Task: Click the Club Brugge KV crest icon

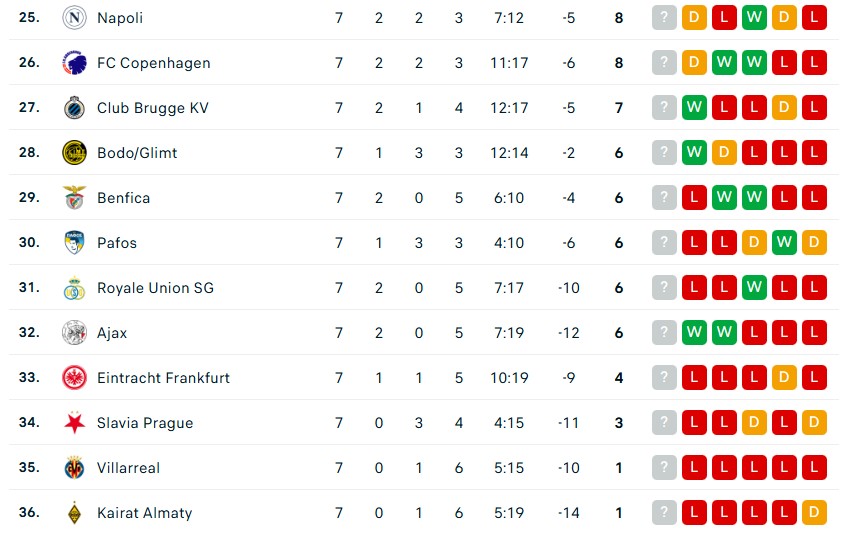Action: (x=74, y=108)
